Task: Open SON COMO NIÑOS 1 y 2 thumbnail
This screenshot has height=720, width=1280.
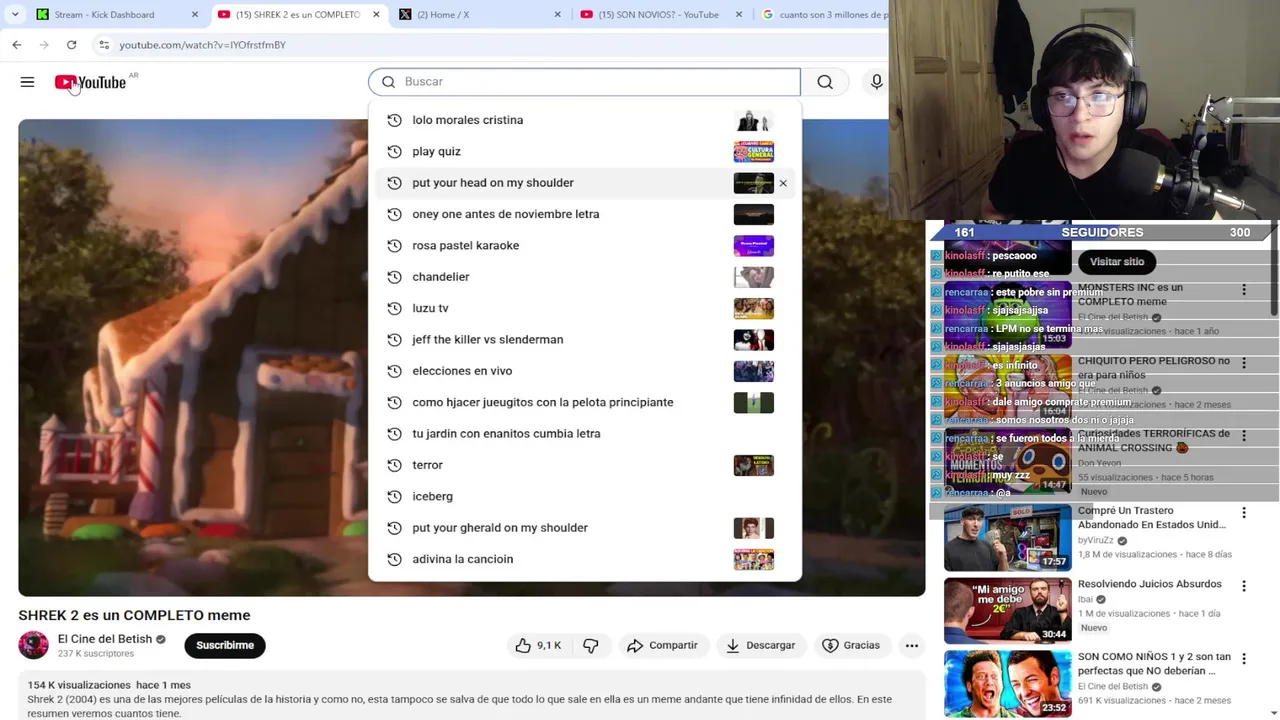Action: tap(1007, 684)
